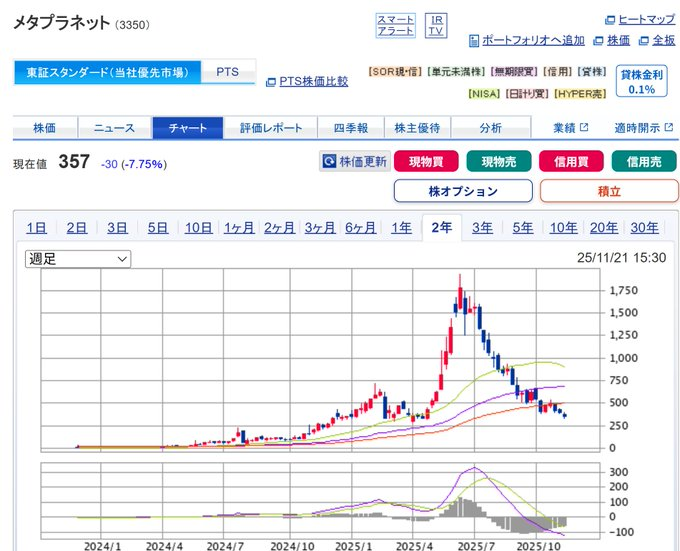Open the 適時開示 external link

[x=643, y=128]
